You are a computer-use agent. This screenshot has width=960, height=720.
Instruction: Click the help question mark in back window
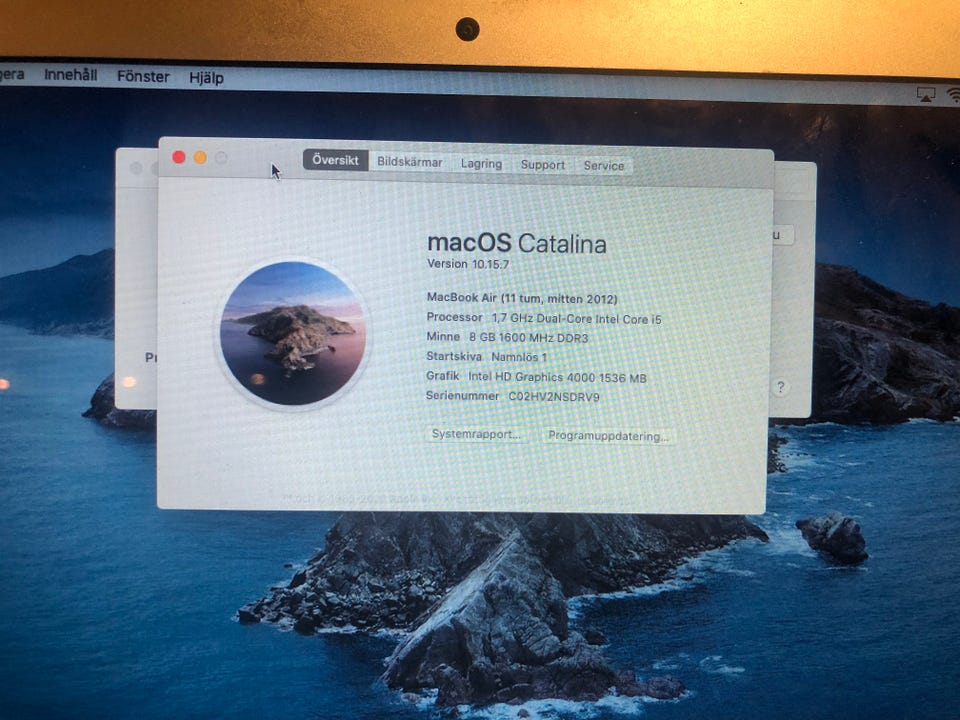click(x=780, y=387)
